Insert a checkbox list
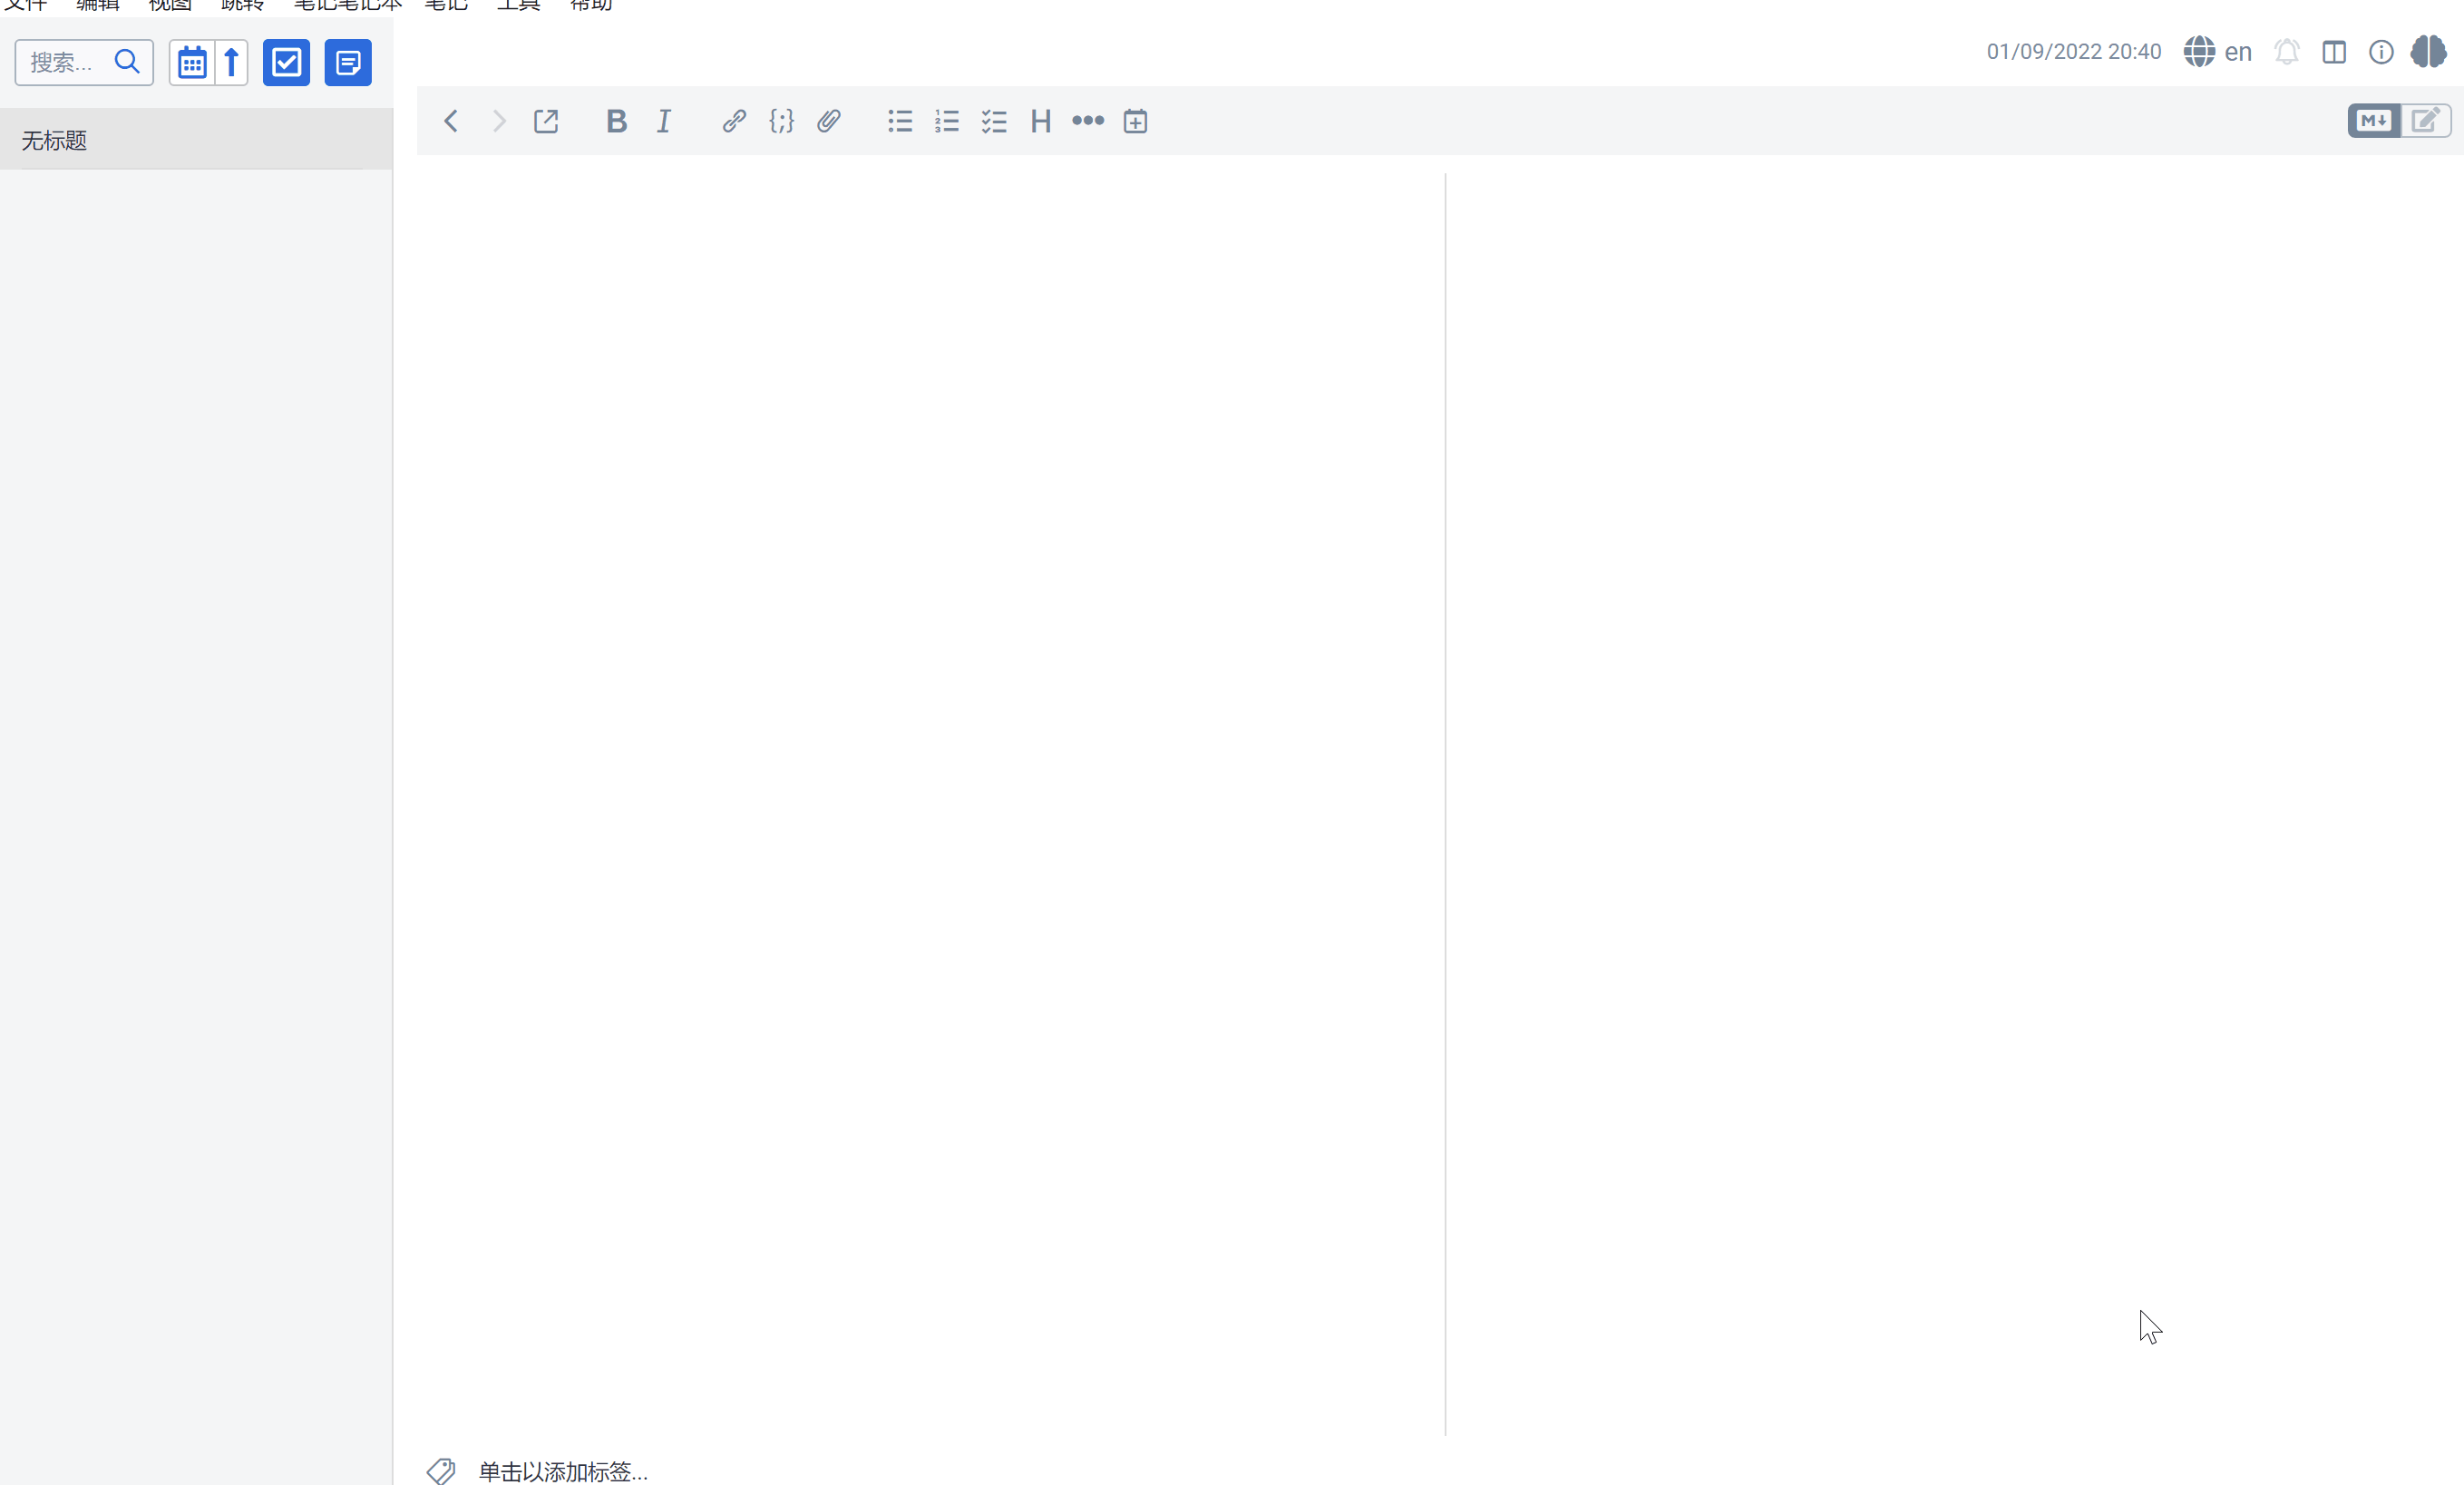2464x1485 pixels. click(x=994, y=121)
